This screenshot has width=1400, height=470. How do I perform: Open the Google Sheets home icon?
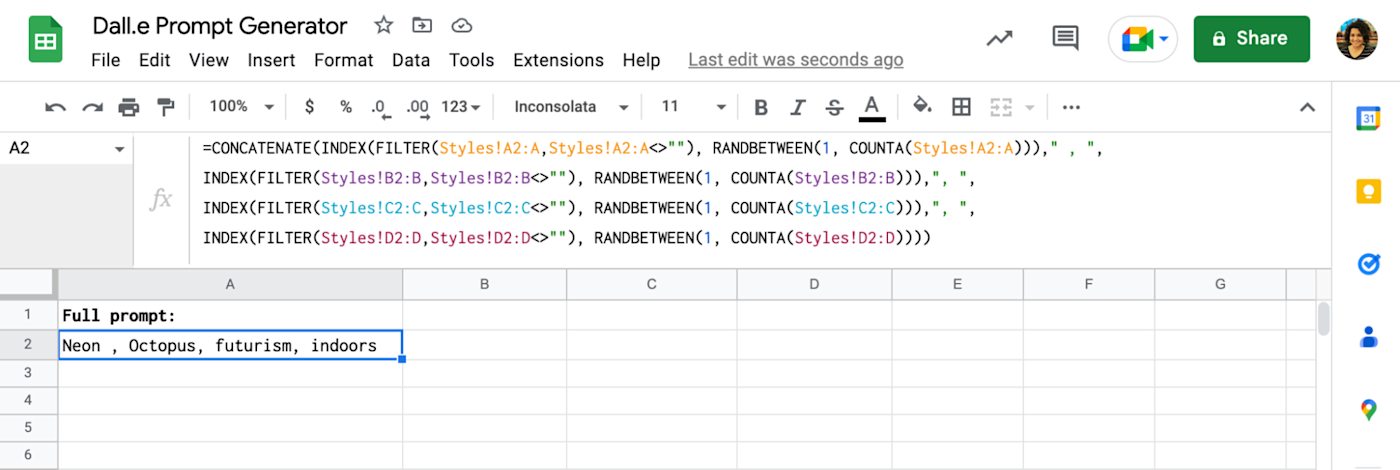pyautogui.click(x=45, y=40)
